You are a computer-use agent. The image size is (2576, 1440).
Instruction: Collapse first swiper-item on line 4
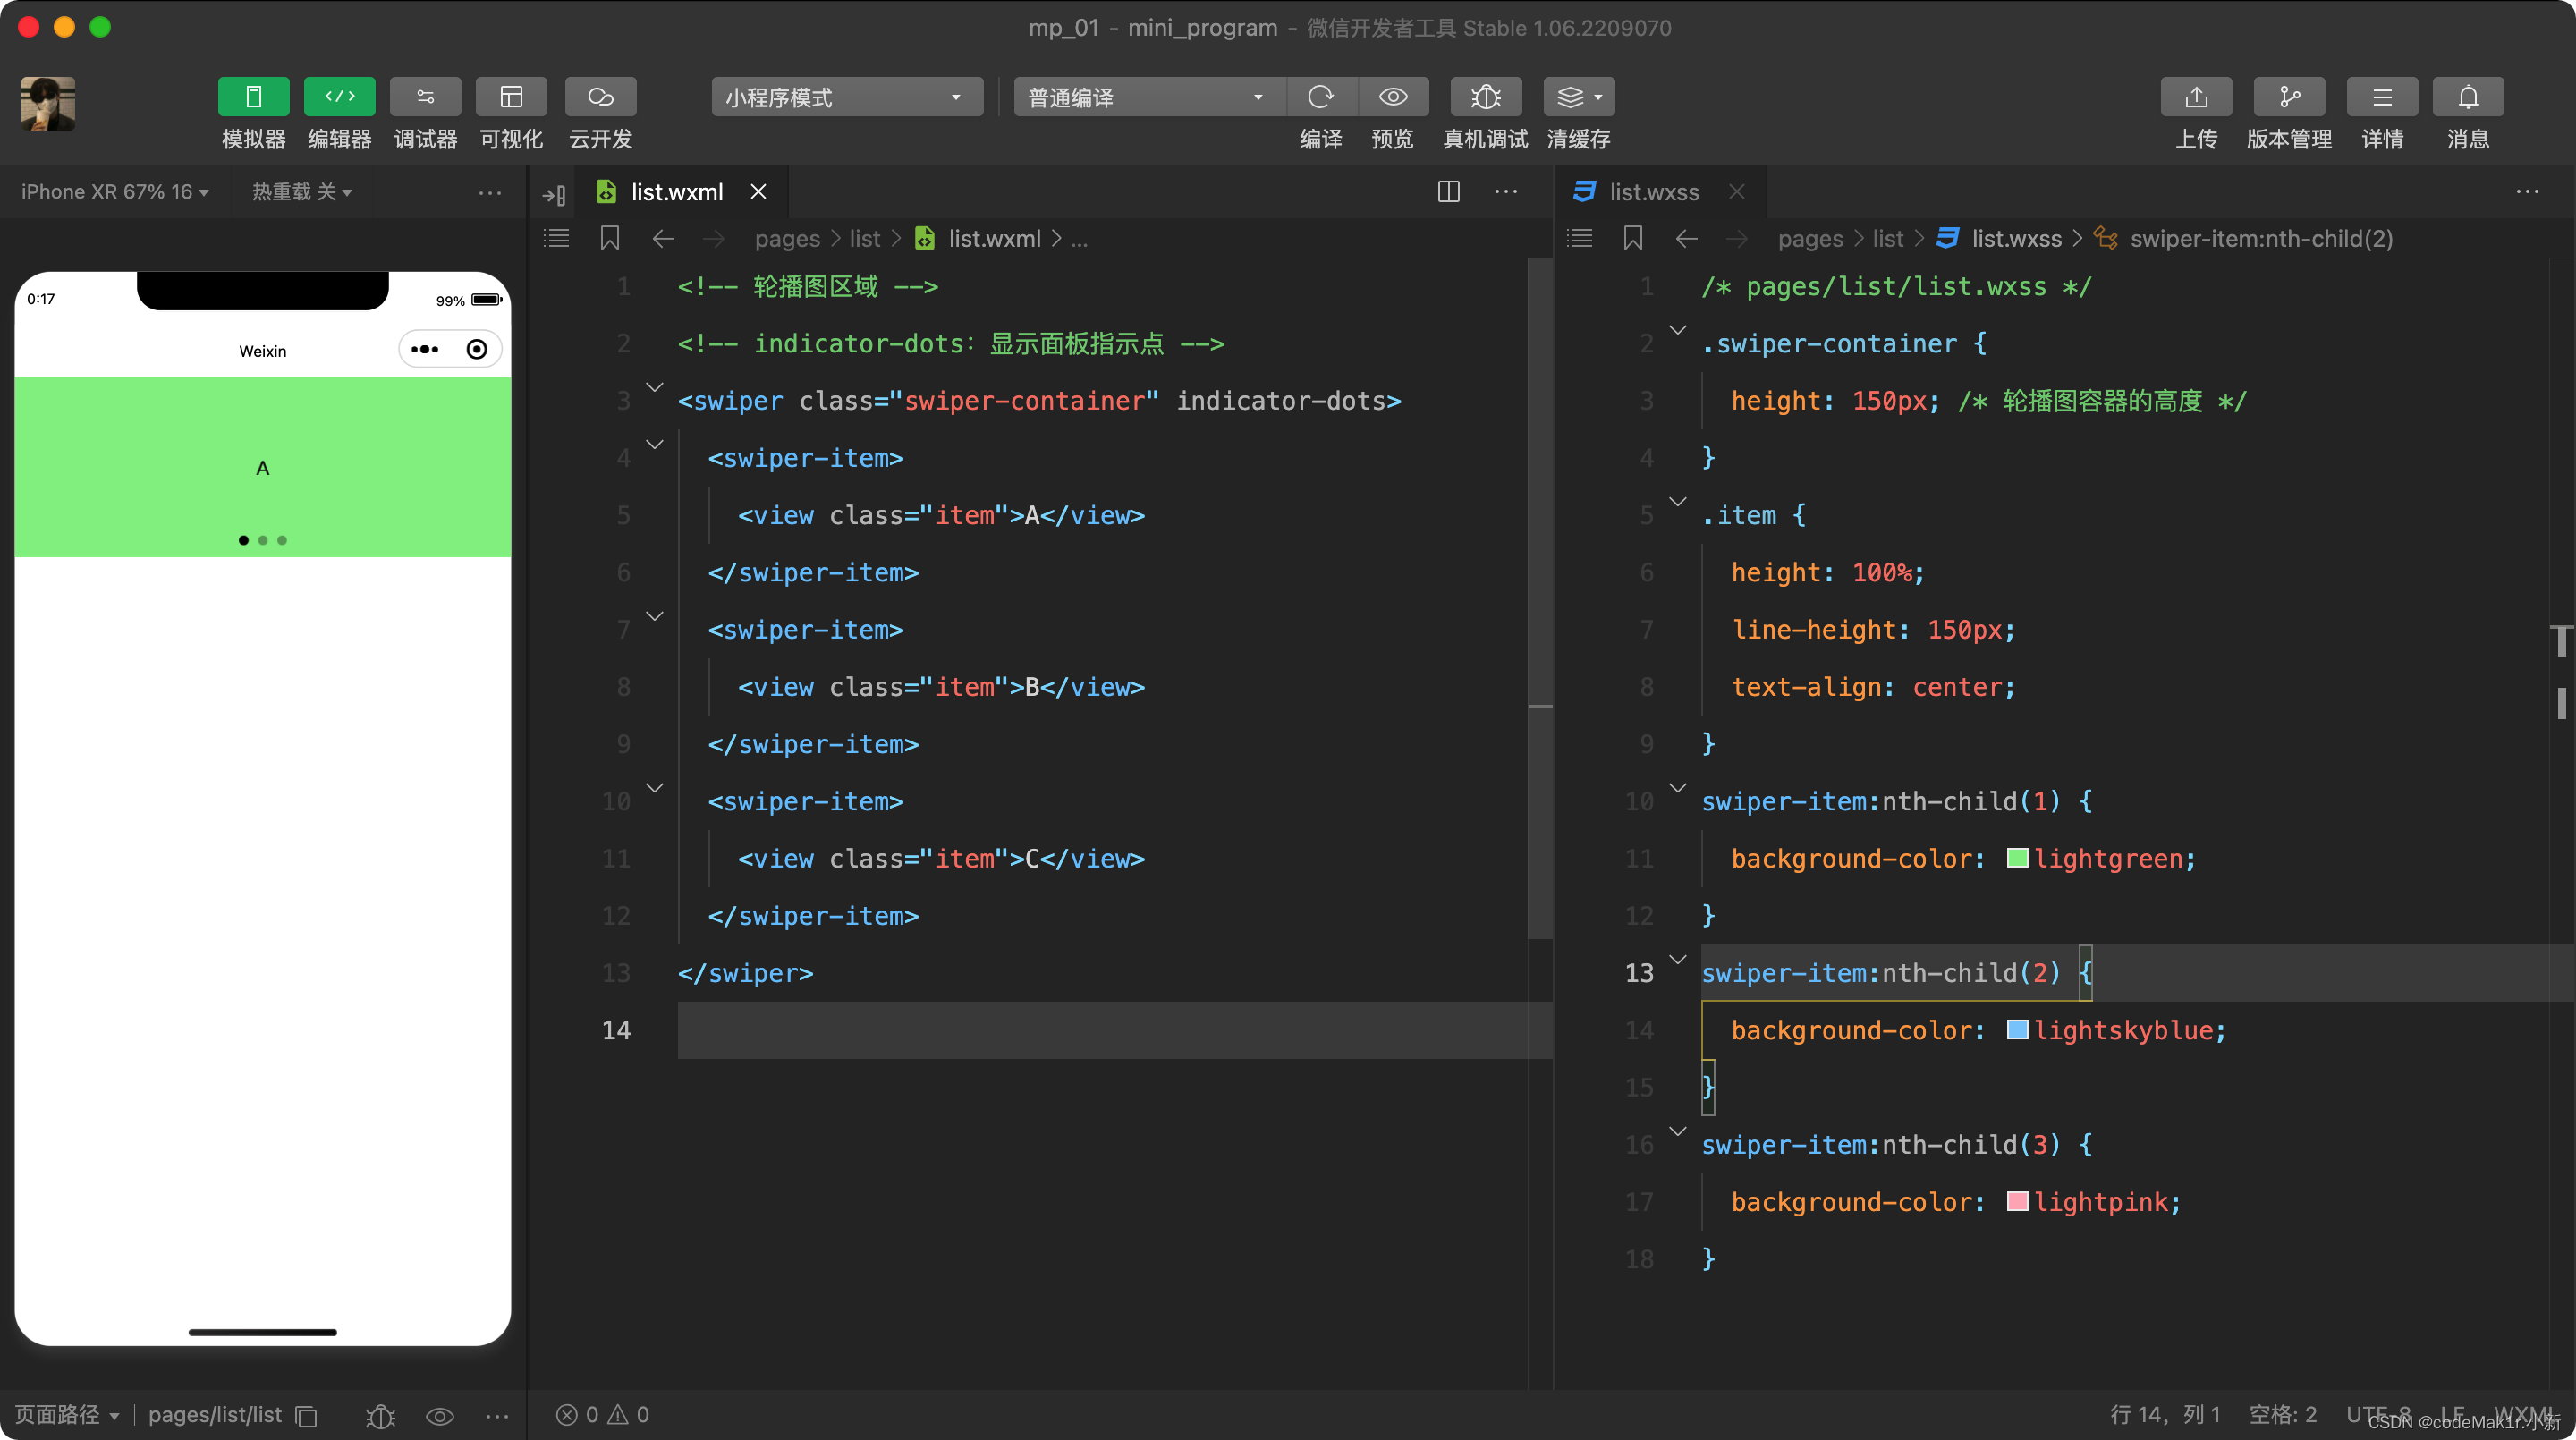[x=654, y=444]
